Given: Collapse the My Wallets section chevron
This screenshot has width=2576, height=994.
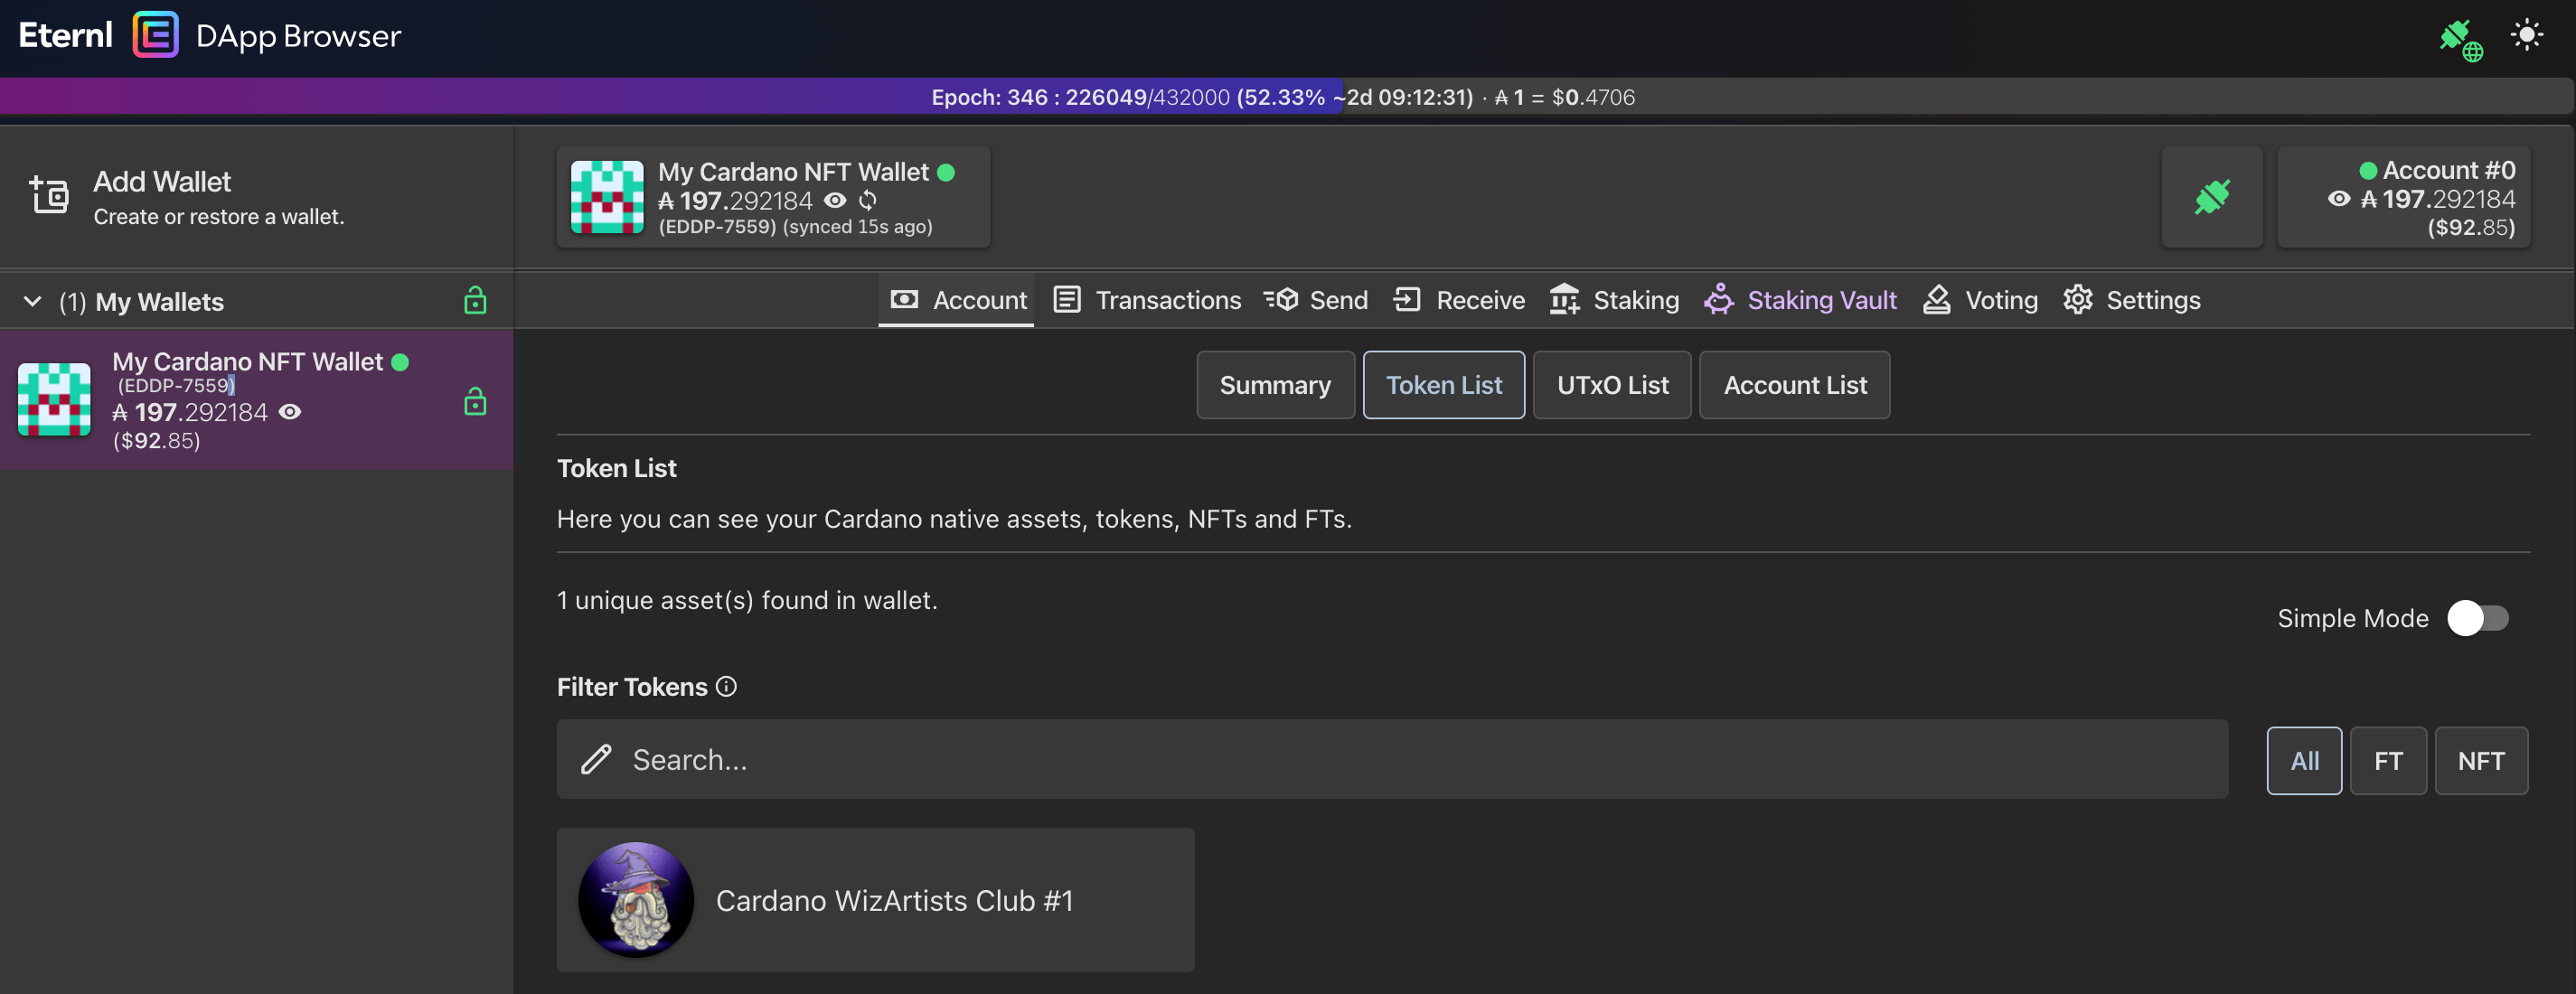Looking at the screenshot, I should (33, 300).
